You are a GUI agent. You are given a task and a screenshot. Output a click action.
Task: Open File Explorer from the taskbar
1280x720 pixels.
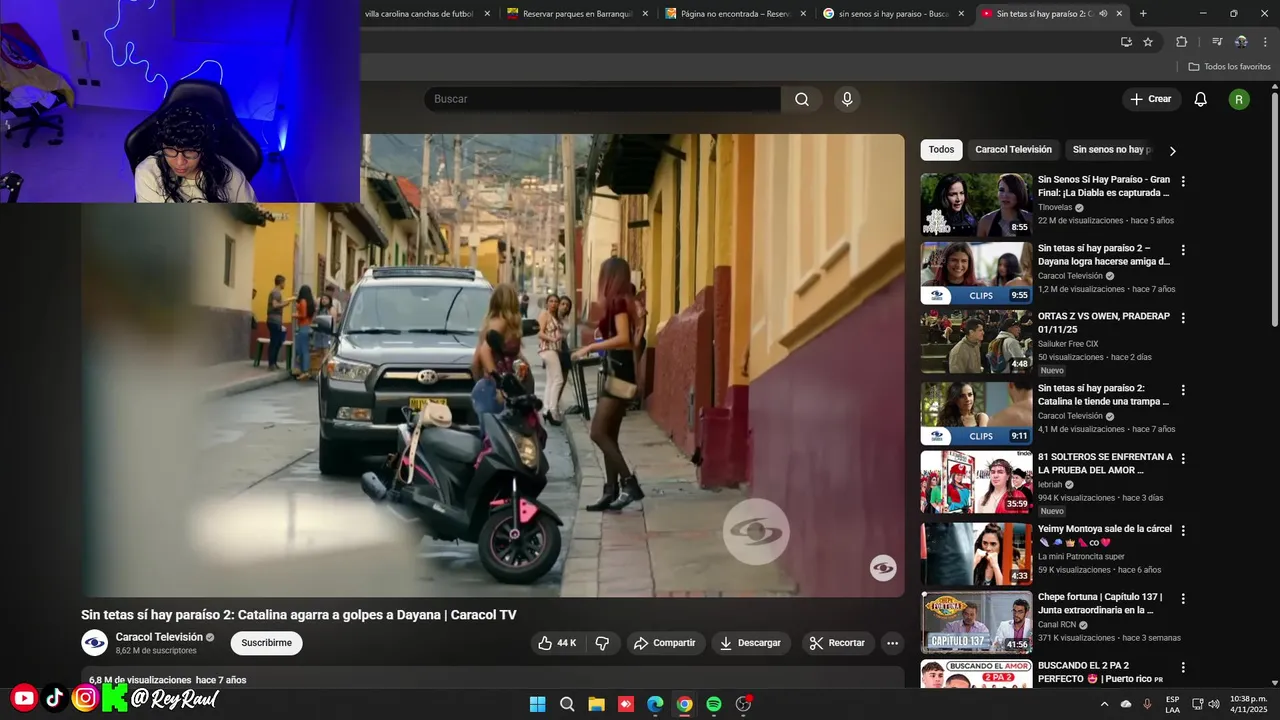click(x=596, y=704)
